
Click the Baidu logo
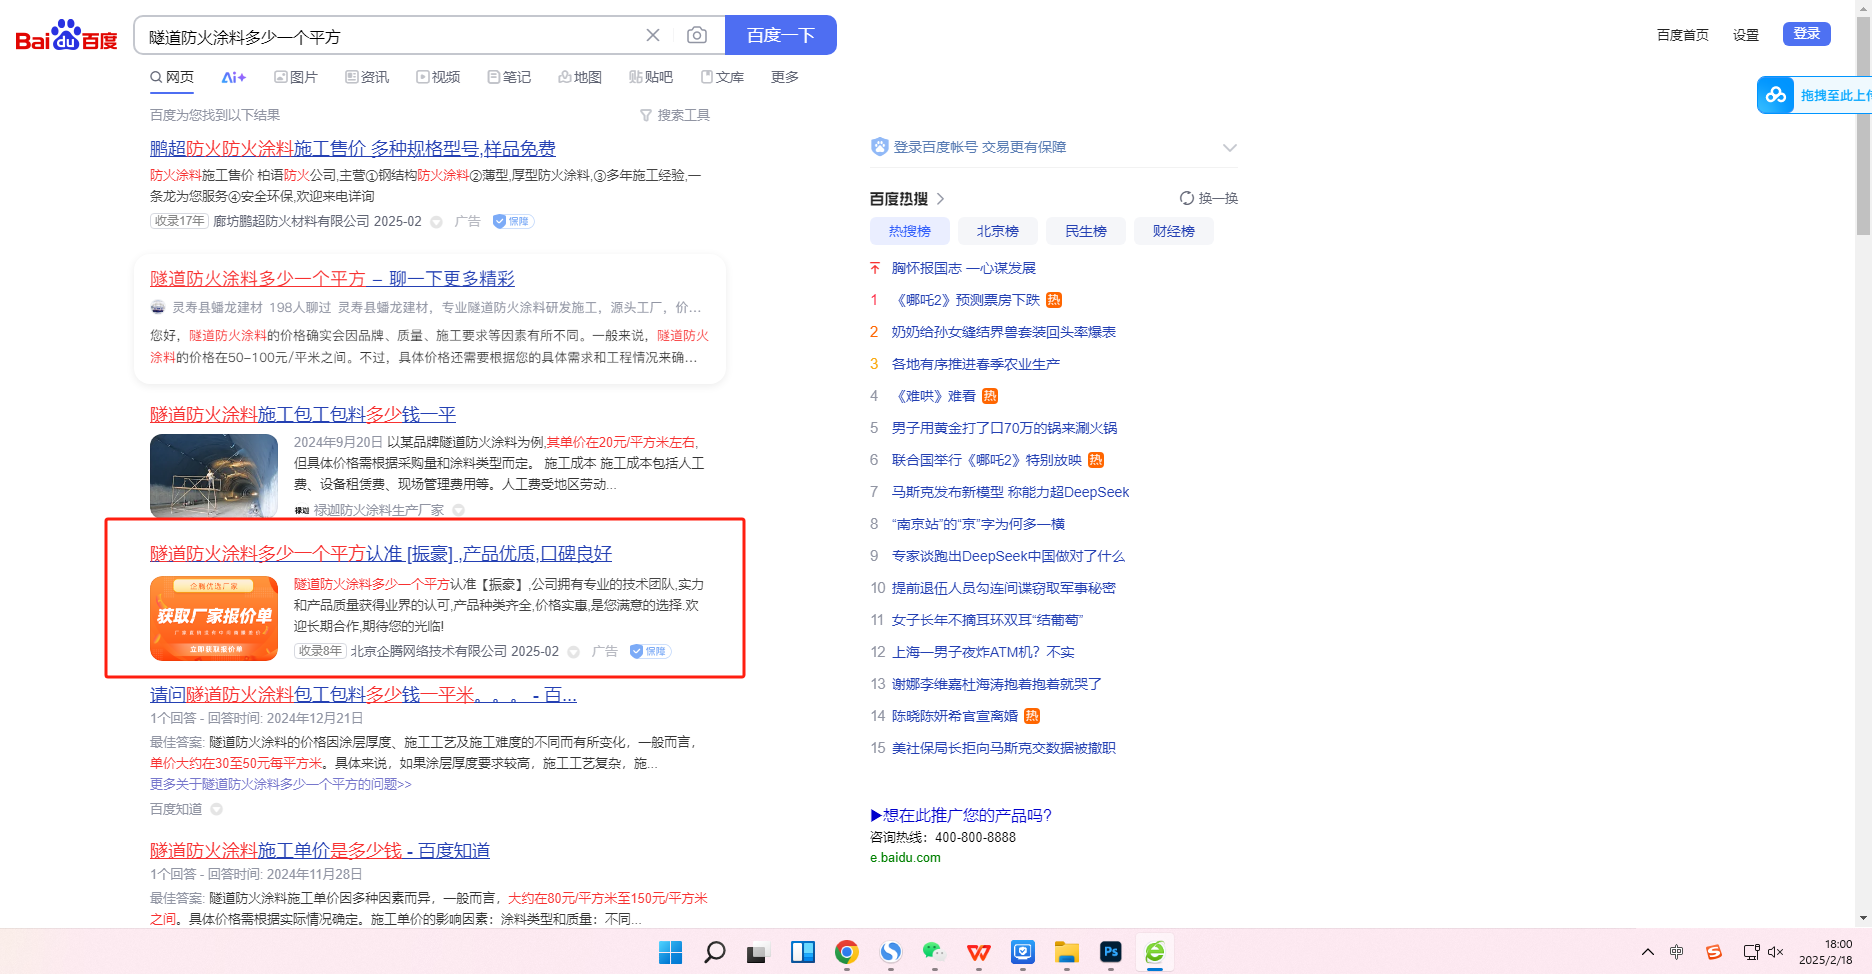pos(66,36)
